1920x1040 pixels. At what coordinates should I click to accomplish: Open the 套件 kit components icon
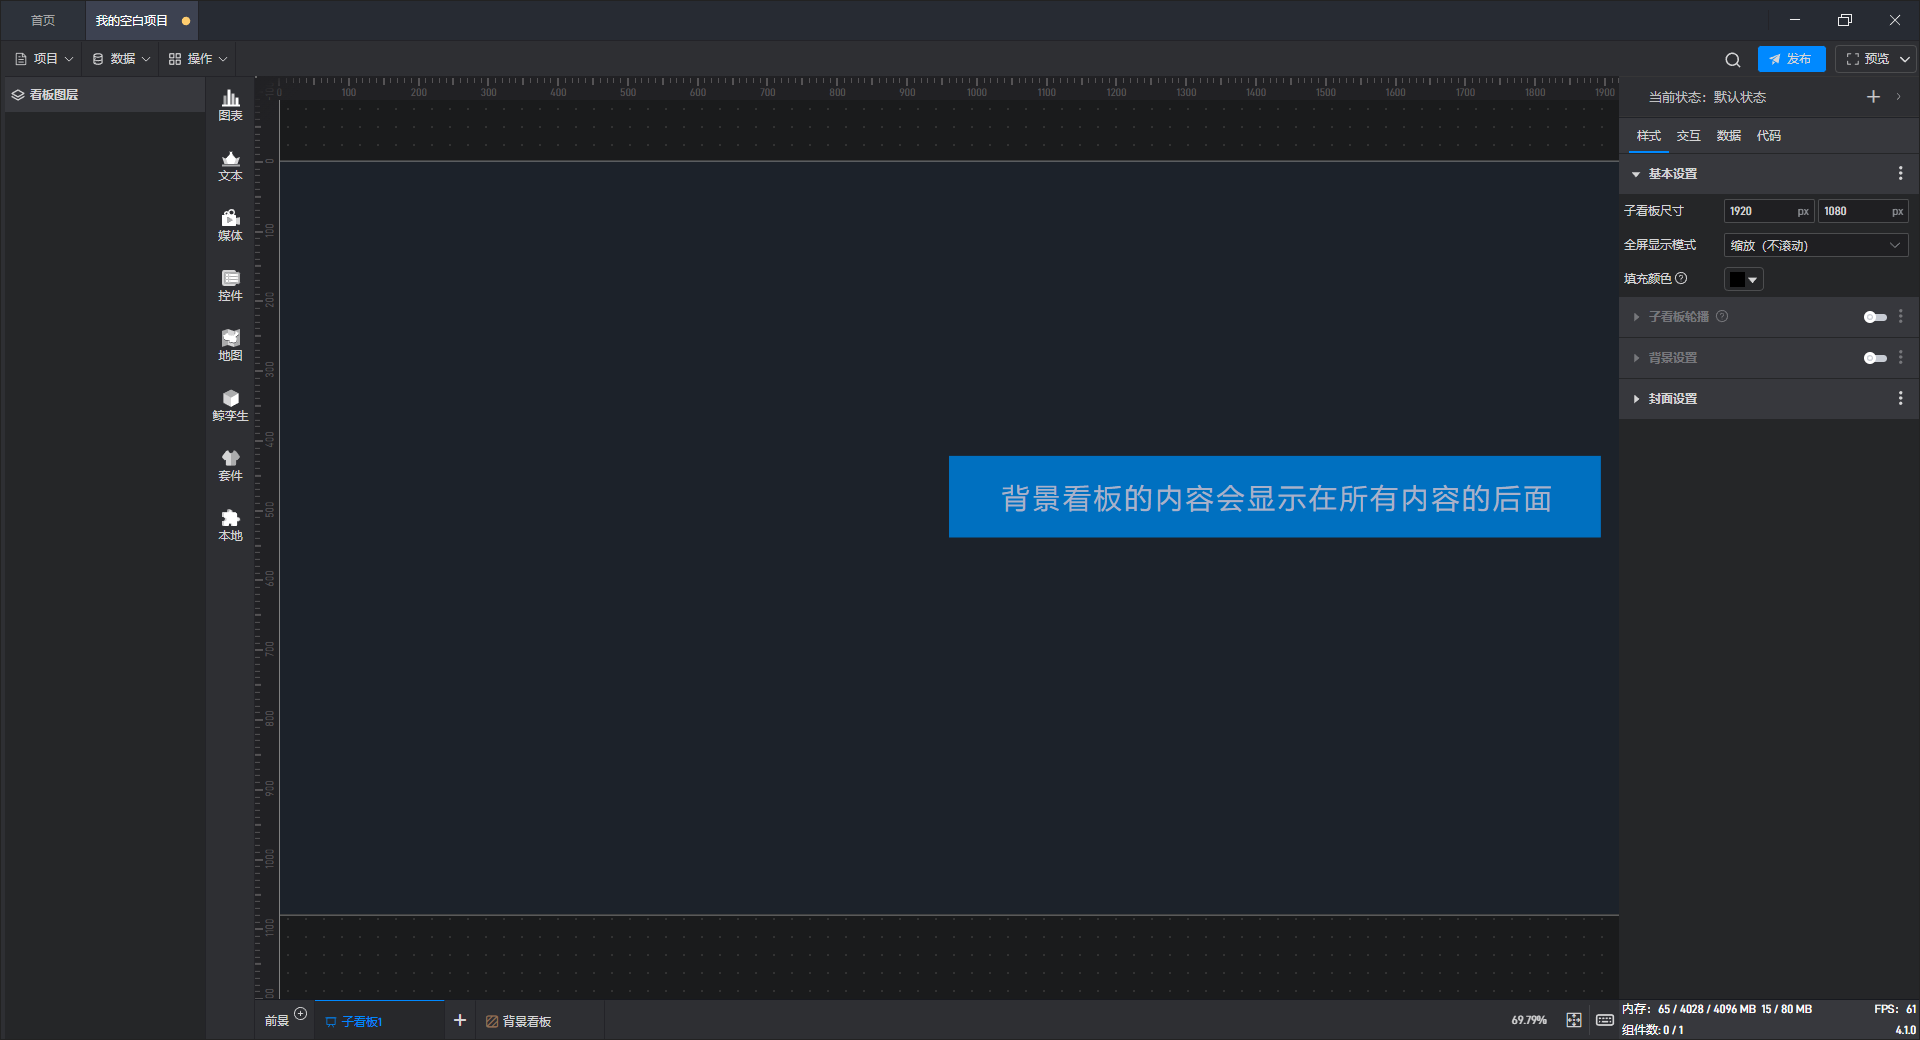[230, 465]
